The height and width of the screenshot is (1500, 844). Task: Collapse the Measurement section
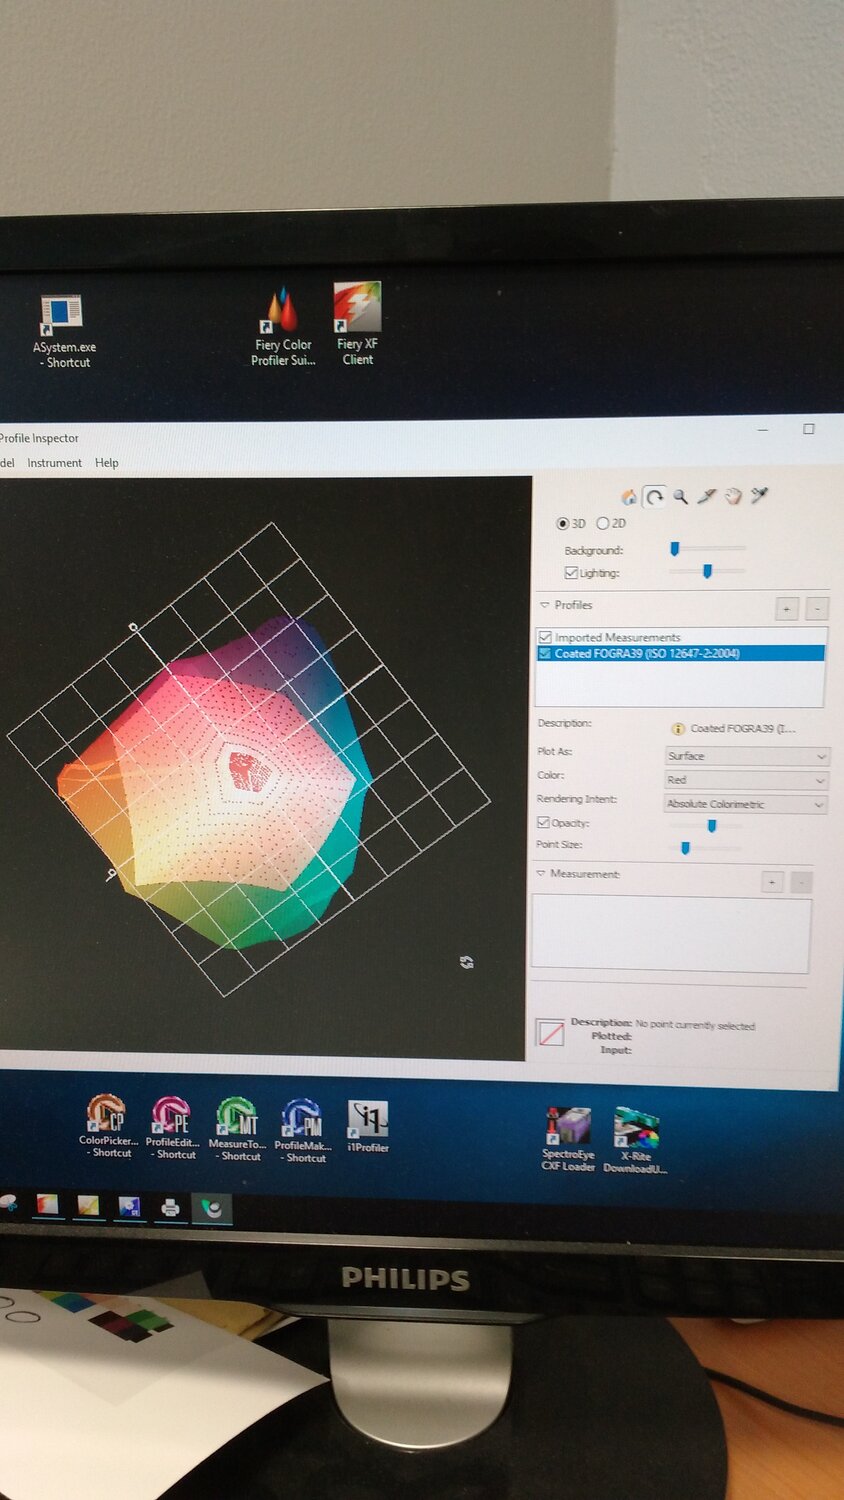click(541, 873)
